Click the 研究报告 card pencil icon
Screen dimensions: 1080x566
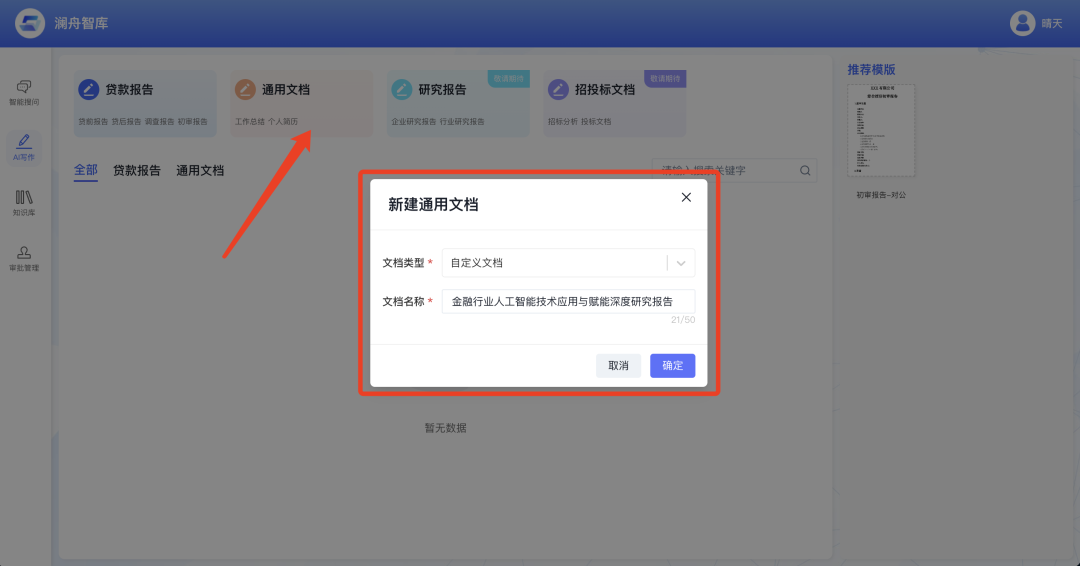(402, 90)
